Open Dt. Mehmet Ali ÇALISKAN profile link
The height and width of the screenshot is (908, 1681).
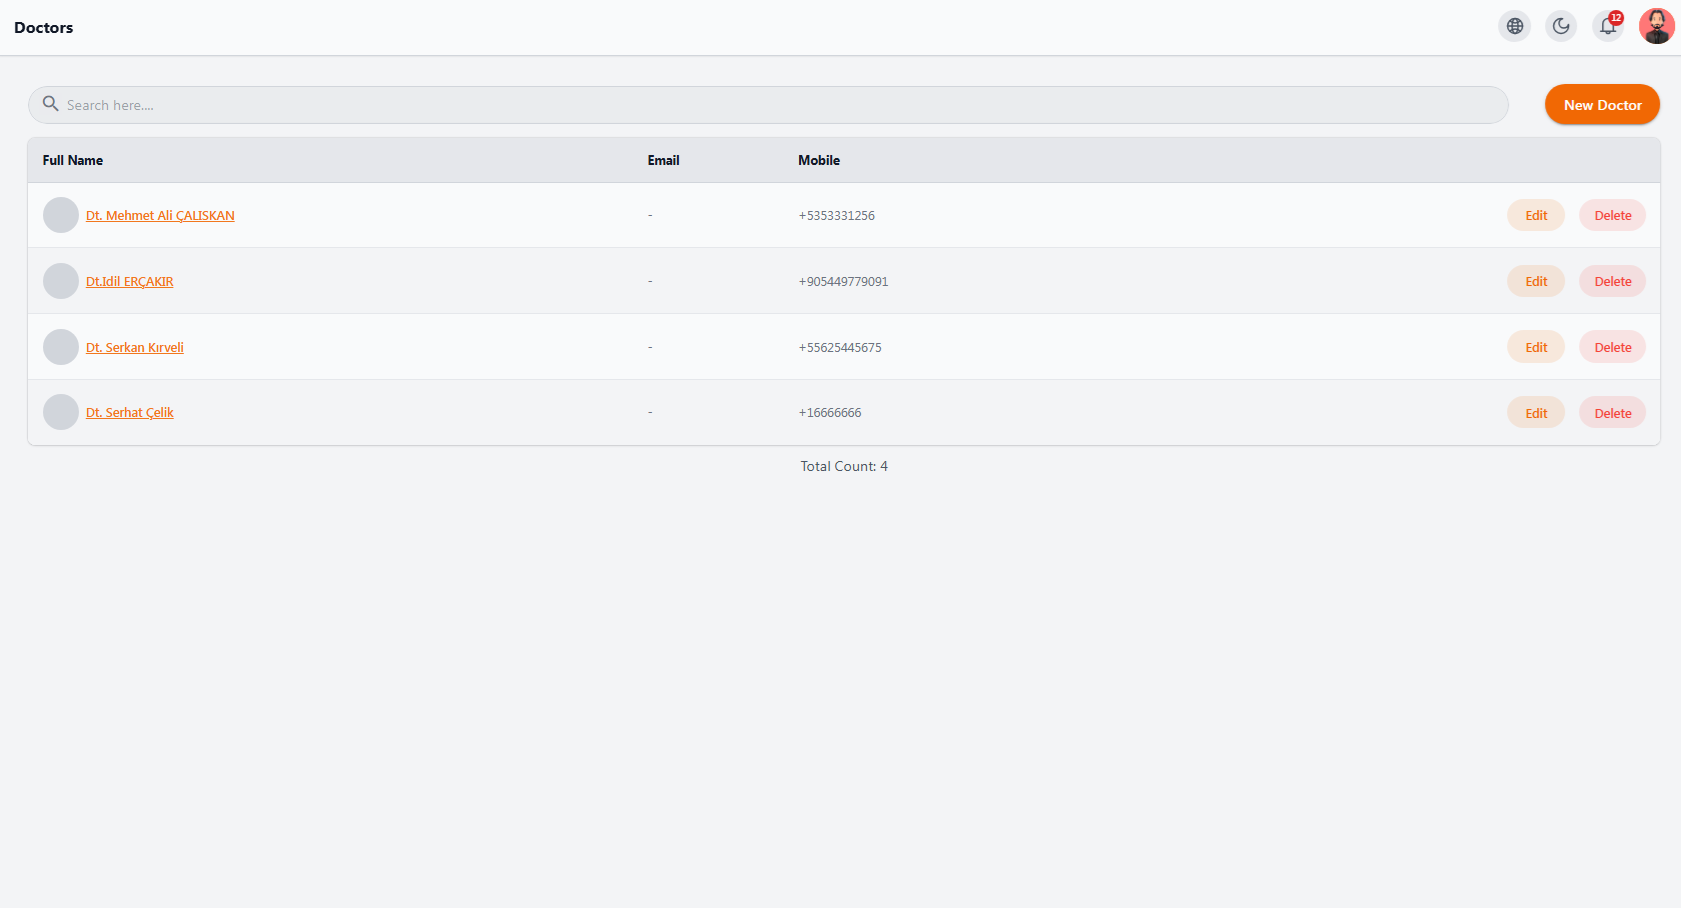[160, 215]
